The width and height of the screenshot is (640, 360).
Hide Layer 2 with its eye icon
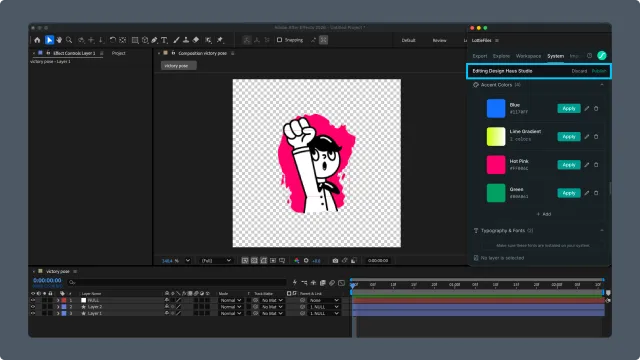tap(33, 307)
